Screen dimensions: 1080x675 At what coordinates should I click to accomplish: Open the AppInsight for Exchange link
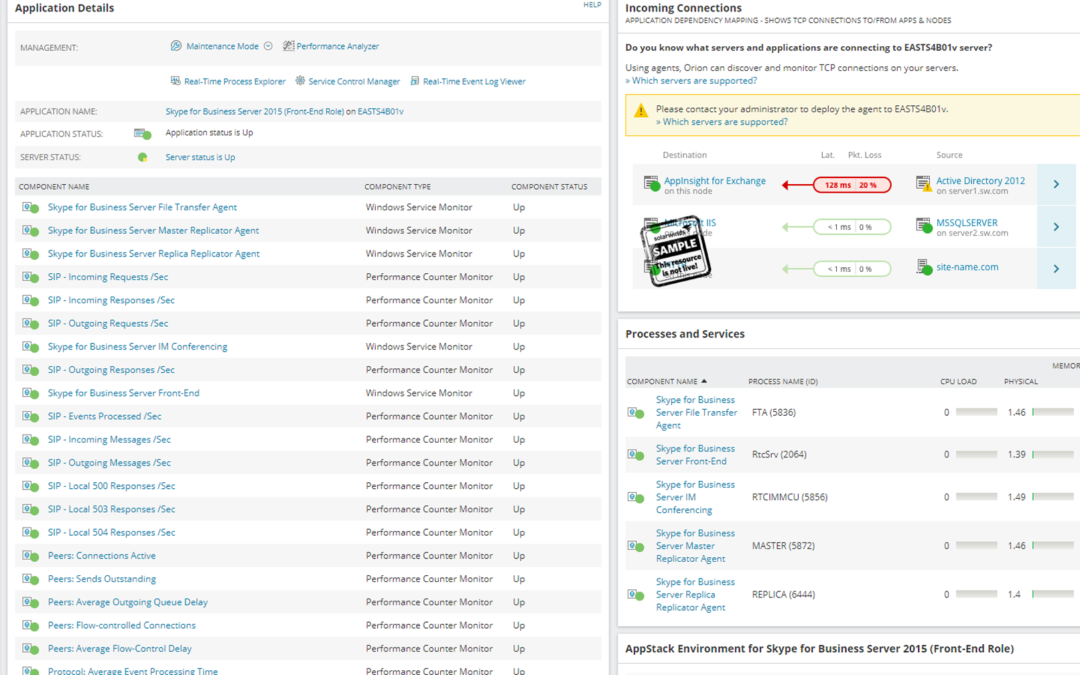715,180
